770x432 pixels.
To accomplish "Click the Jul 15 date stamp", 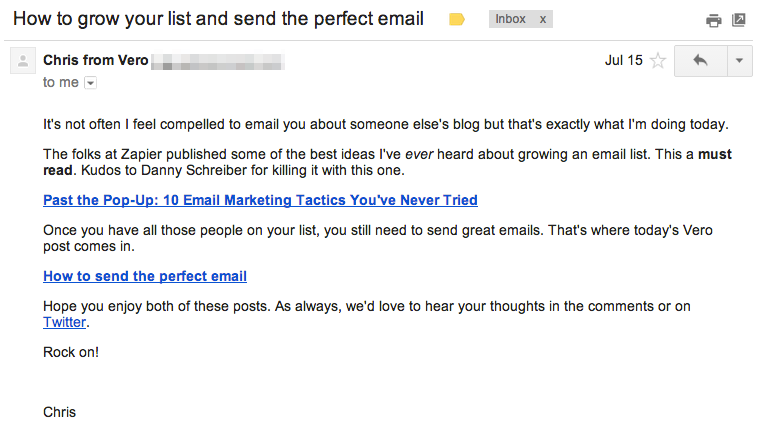I will [624, 61].
